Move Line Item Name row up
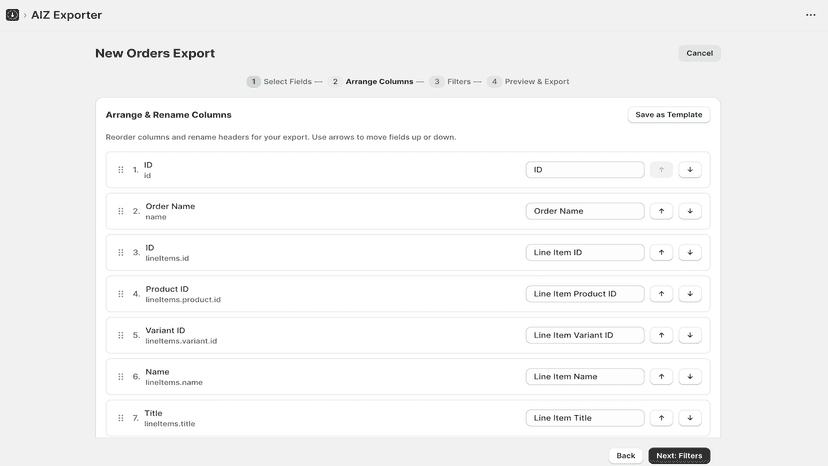This screenshot has width=828, height=466. tap(661, 377)
